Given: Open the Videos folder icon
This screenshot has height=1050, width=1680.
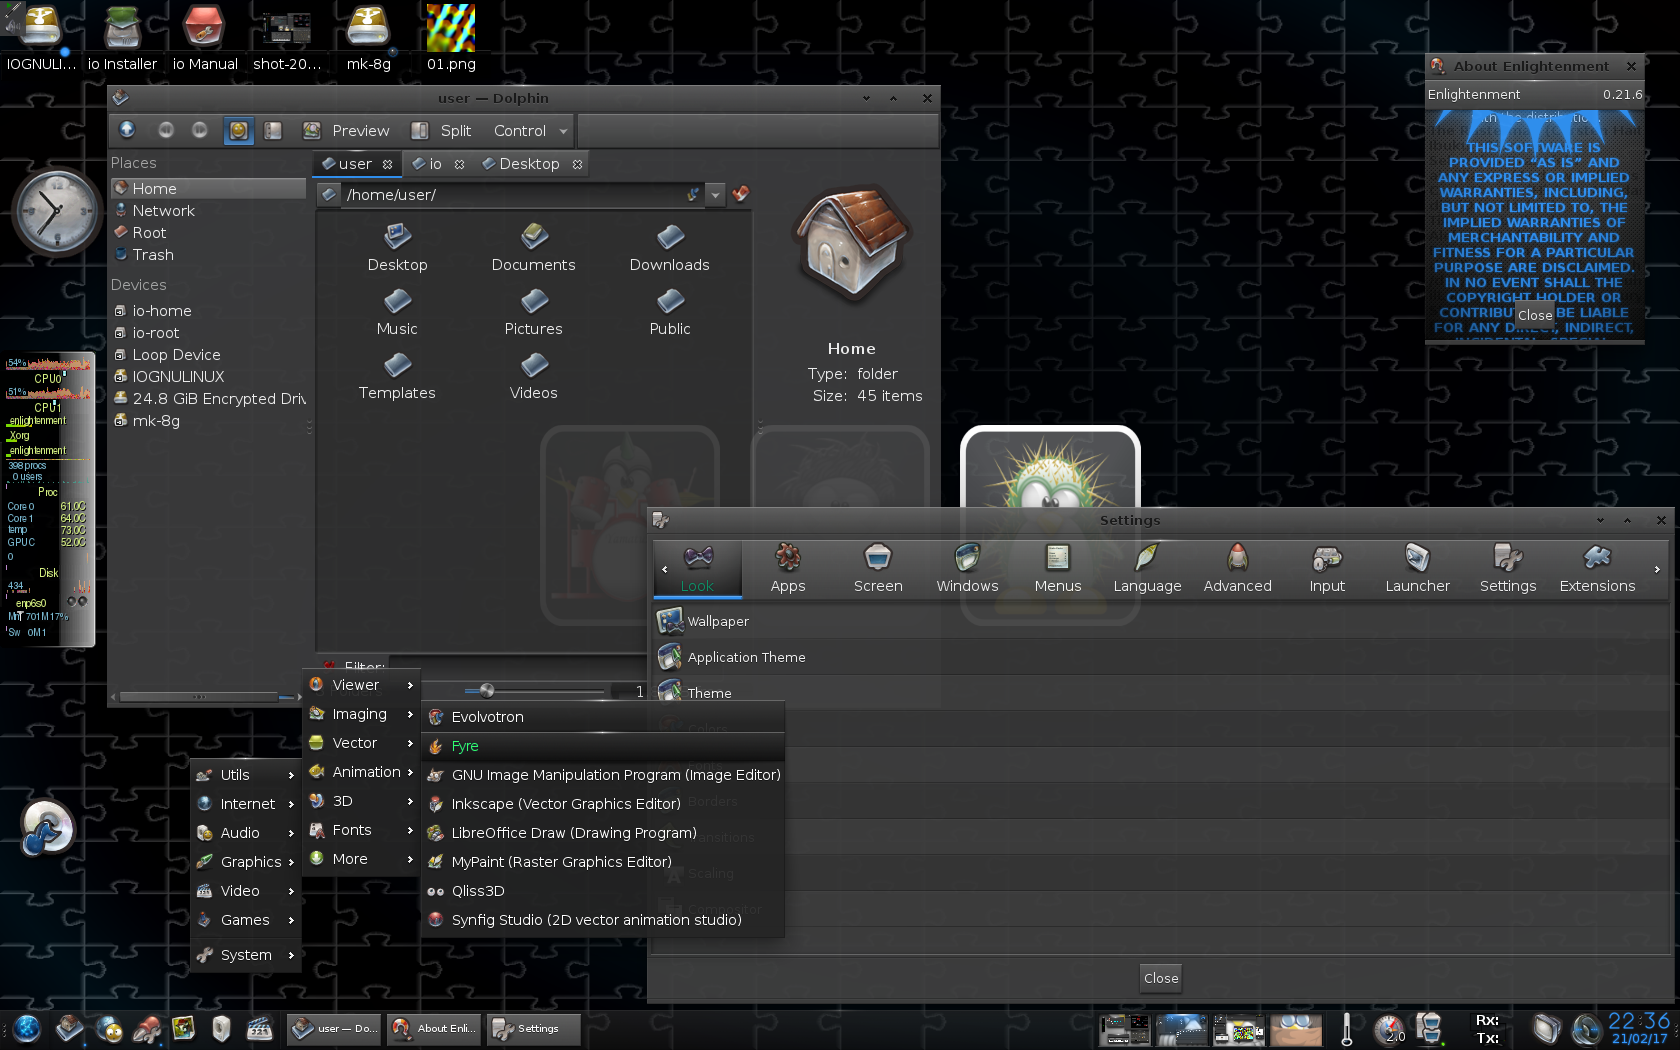Looking at the screenshot, I should (534, 375).
